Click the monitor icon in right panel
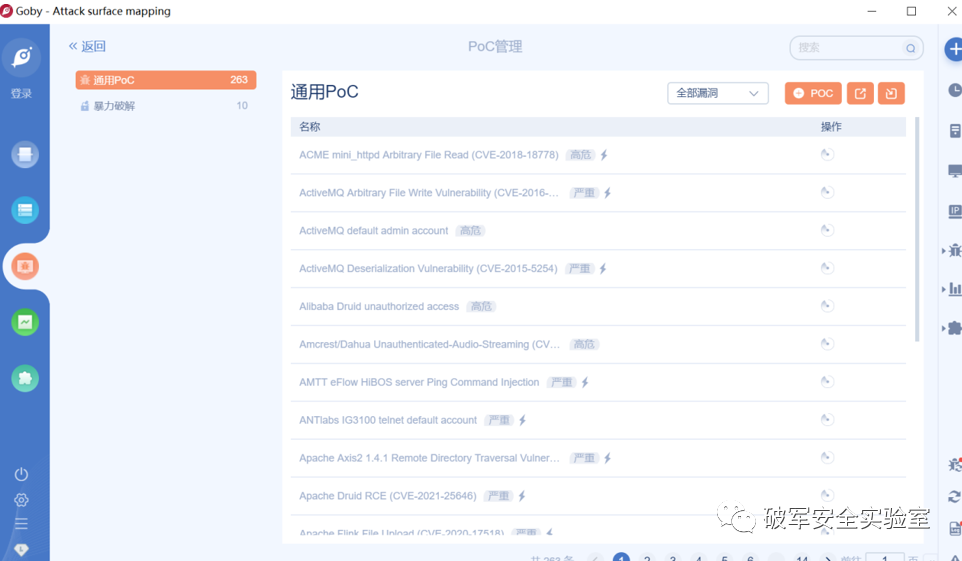The image size is (962, 561). (955, 171)
